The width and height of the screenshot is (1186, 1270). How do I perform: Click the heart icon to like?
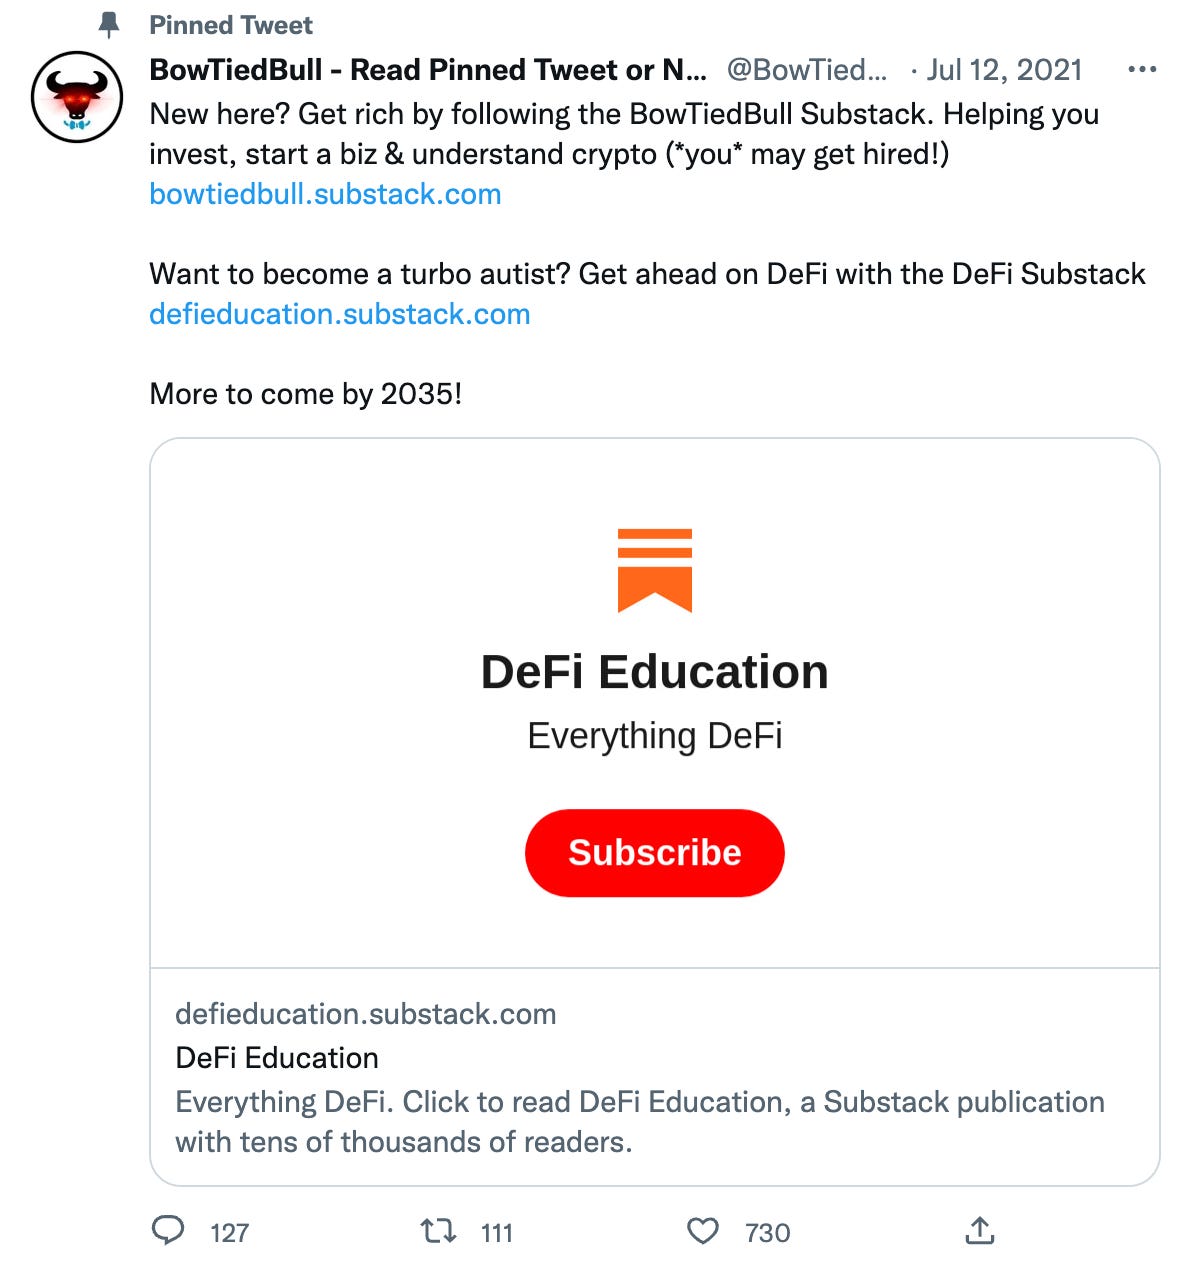click(704, 1232)
